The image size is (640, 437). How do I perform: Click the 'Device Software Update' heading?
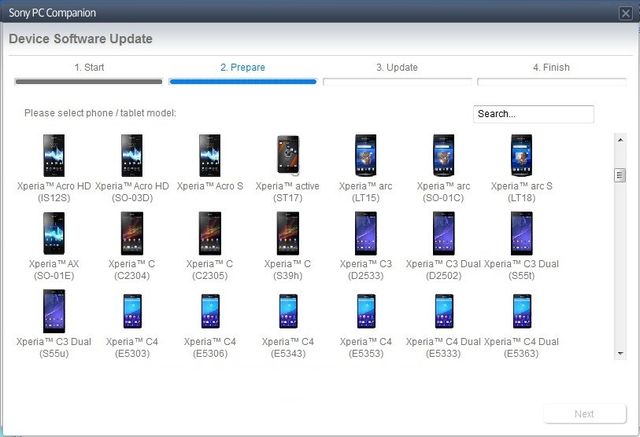click(81, 39)
